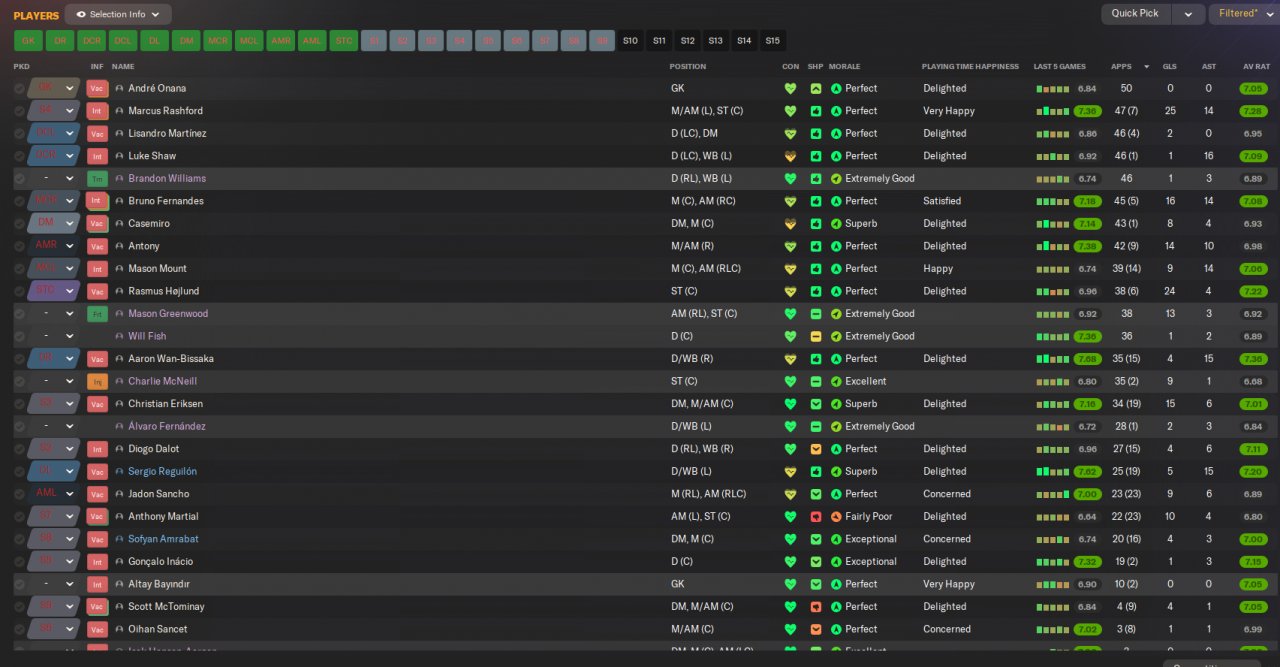
Task: Click the sharpness icon for Will Fish
Action: pos(816,336)
